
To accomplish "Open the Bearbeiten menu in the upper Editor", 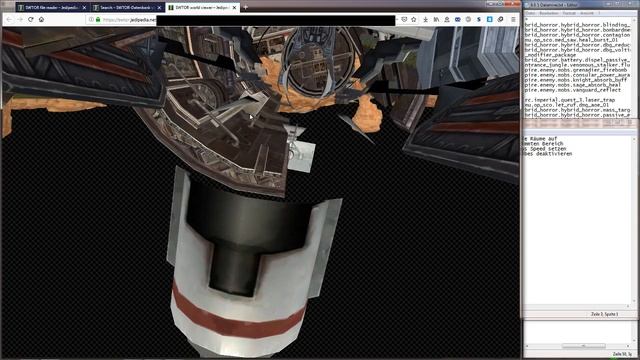I will click(x=549, y=13).
